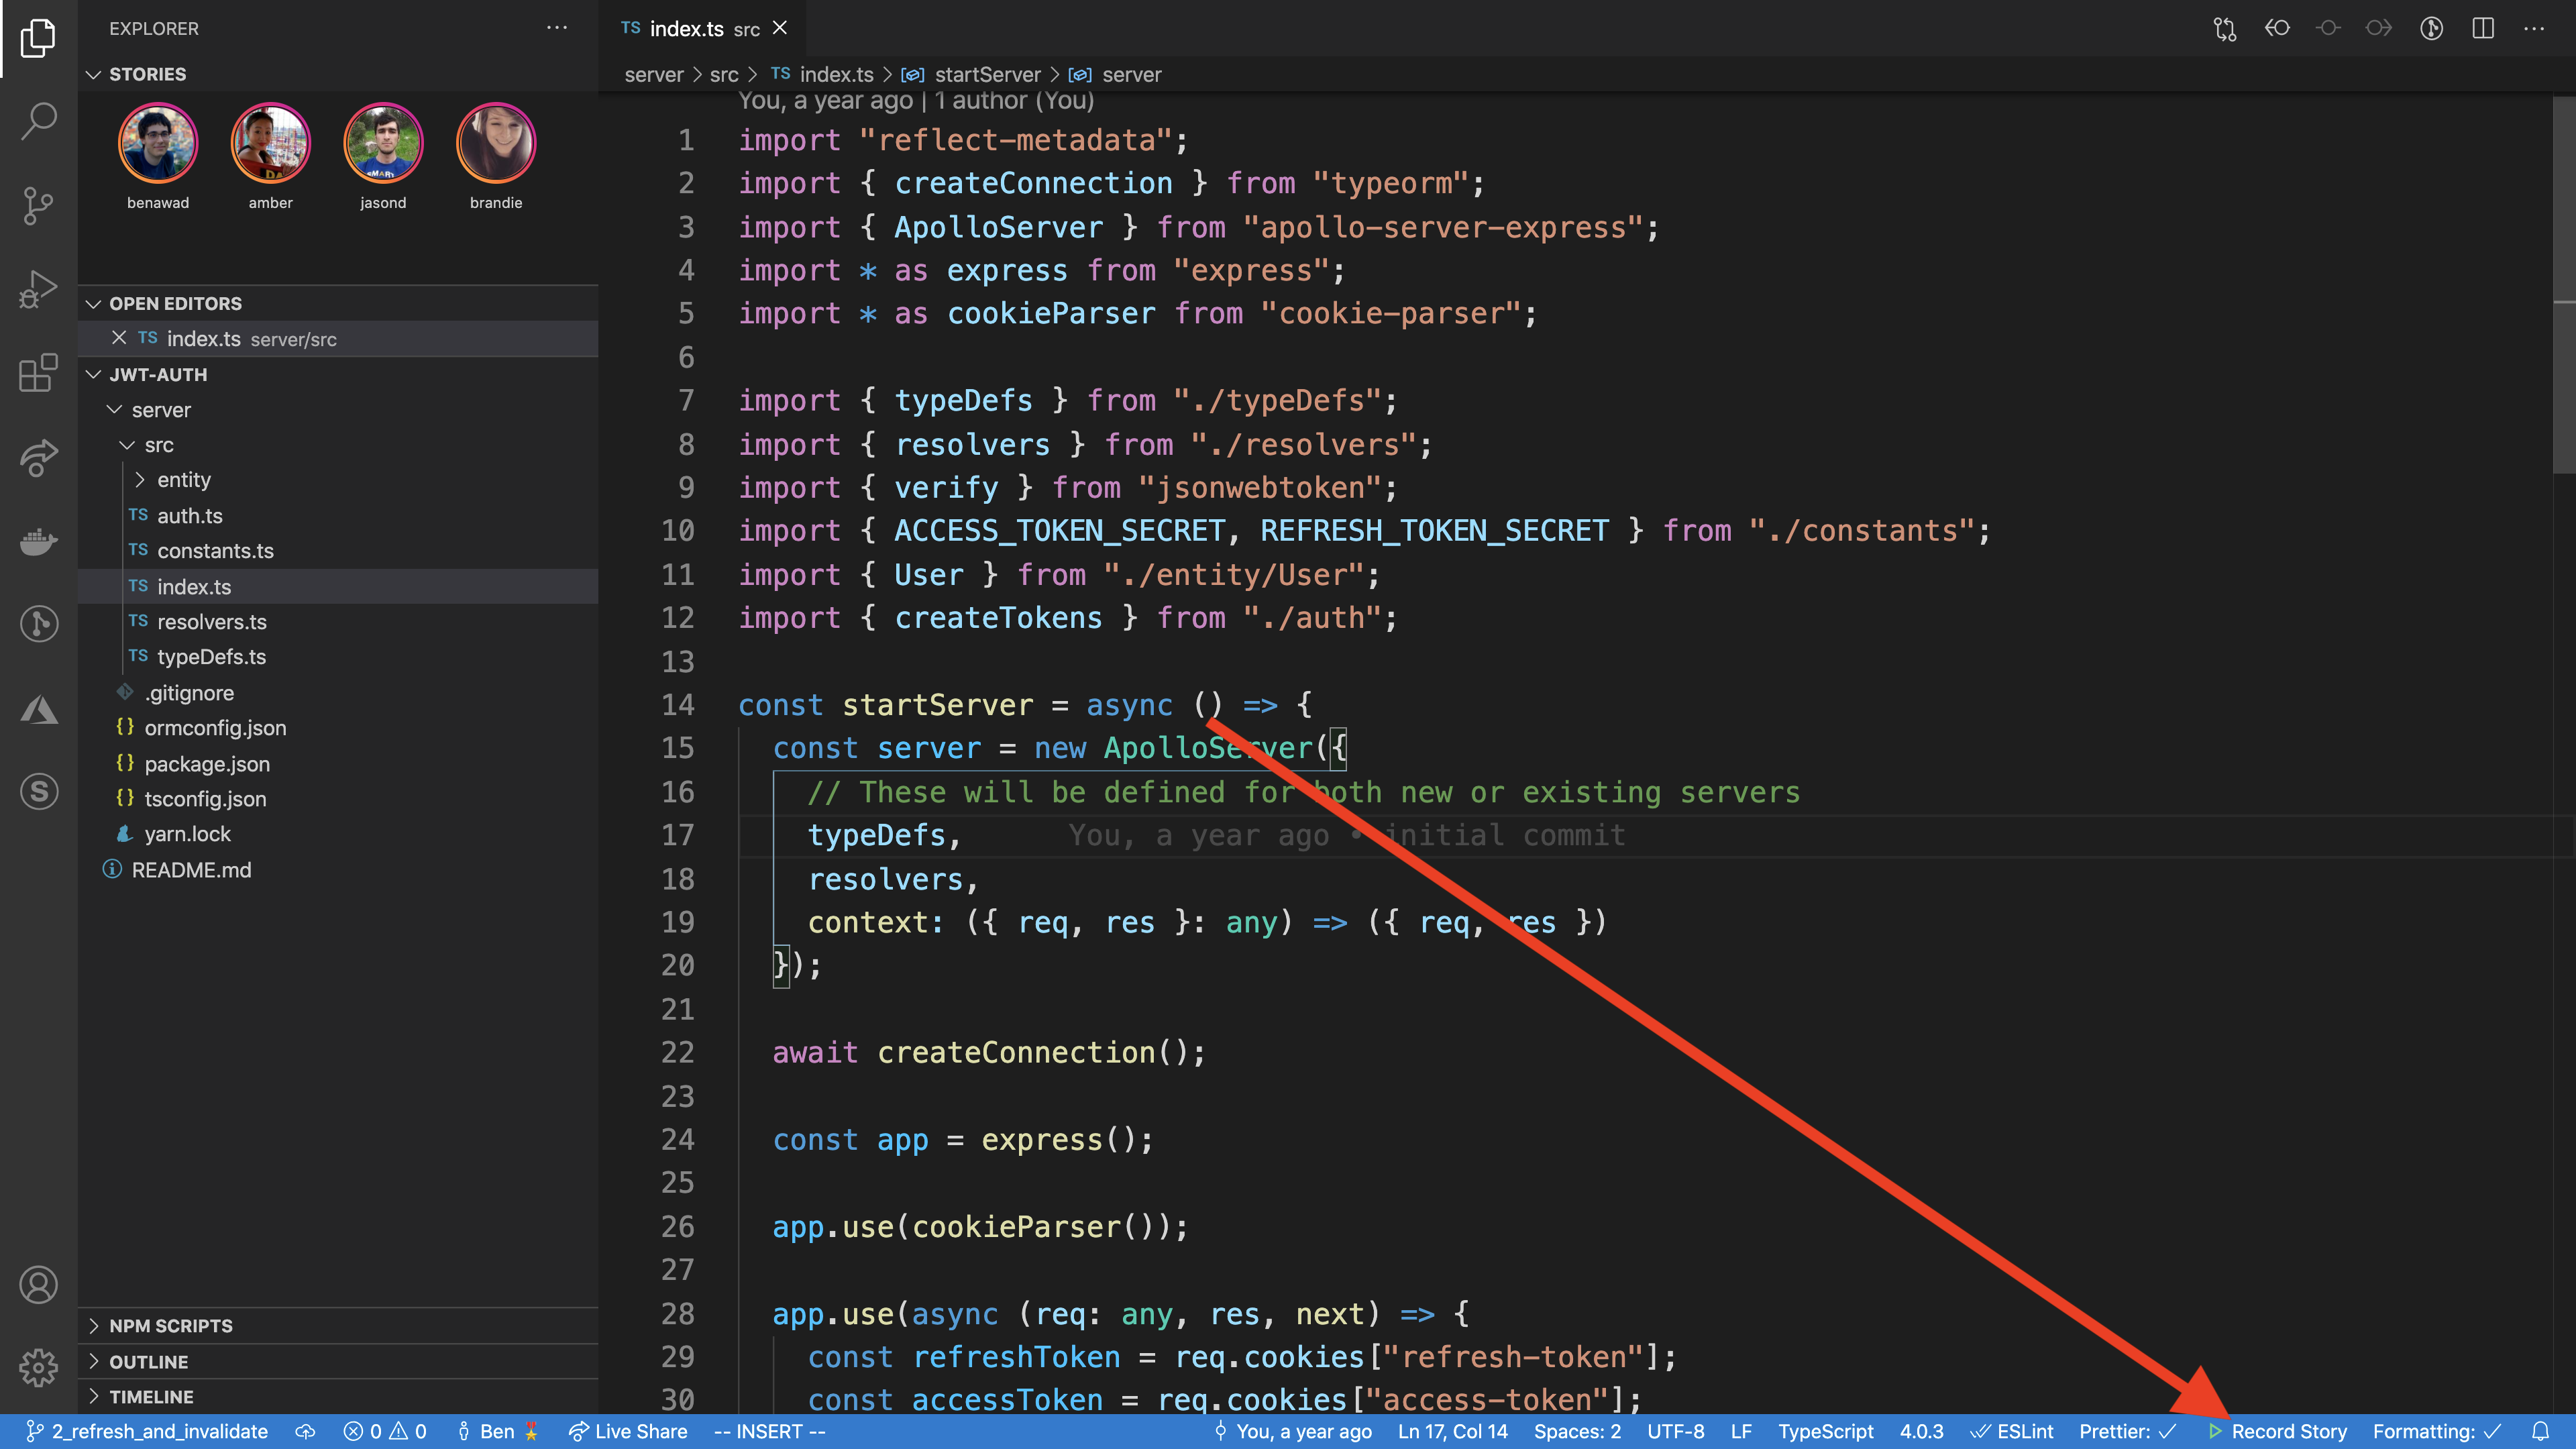This screenshot has height=1449, width=2576.
Task: View benawad's story thumbnail
Action: [158, 144]
